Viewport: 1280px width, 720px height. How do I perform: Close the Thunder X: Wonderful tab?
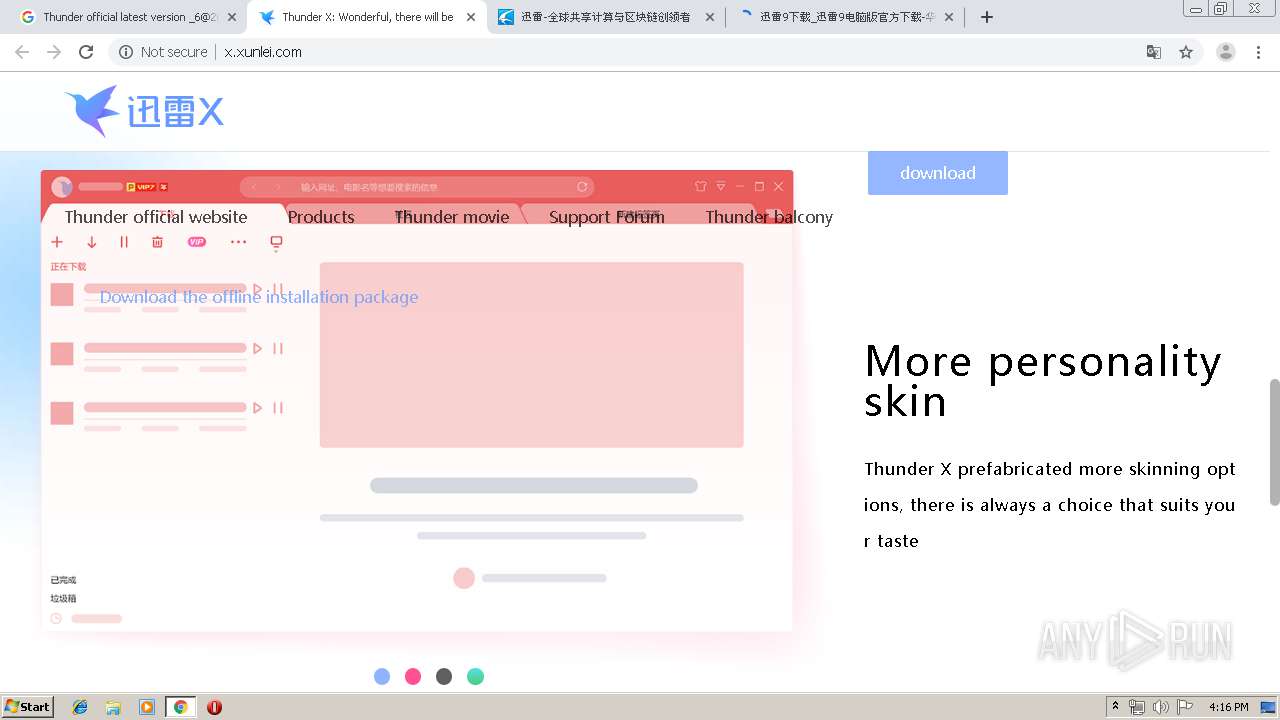point(471,17)
